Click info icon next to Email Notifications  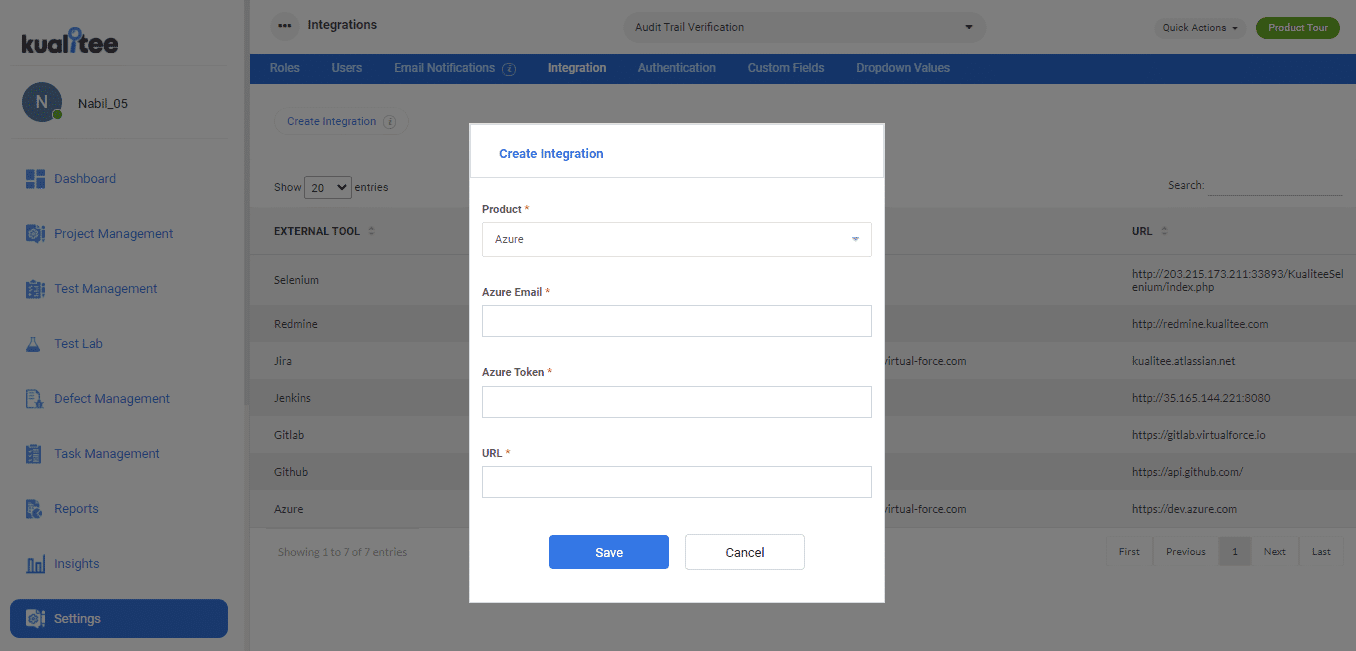[x=509, y=69]
